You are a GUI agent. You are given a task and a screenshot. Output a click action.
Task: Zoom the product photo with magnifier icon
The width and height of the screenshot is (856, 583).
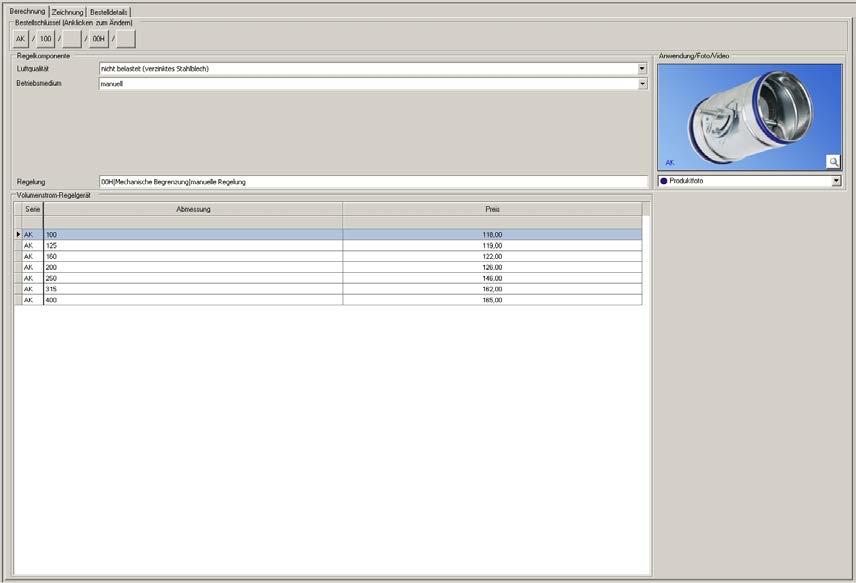click(x=833, y=162)
